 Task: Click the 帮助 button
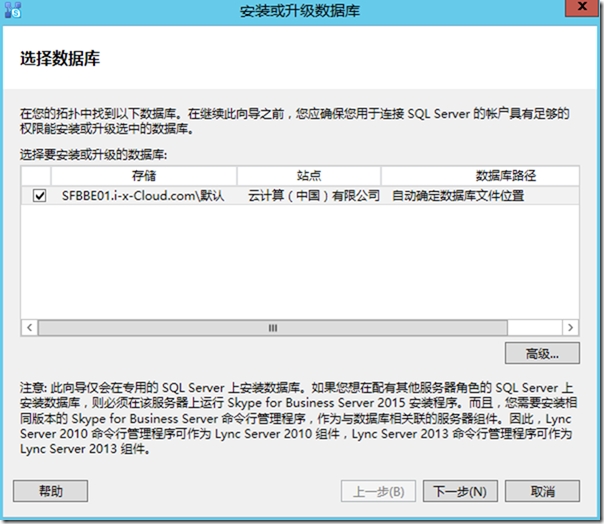pos(50,491)
